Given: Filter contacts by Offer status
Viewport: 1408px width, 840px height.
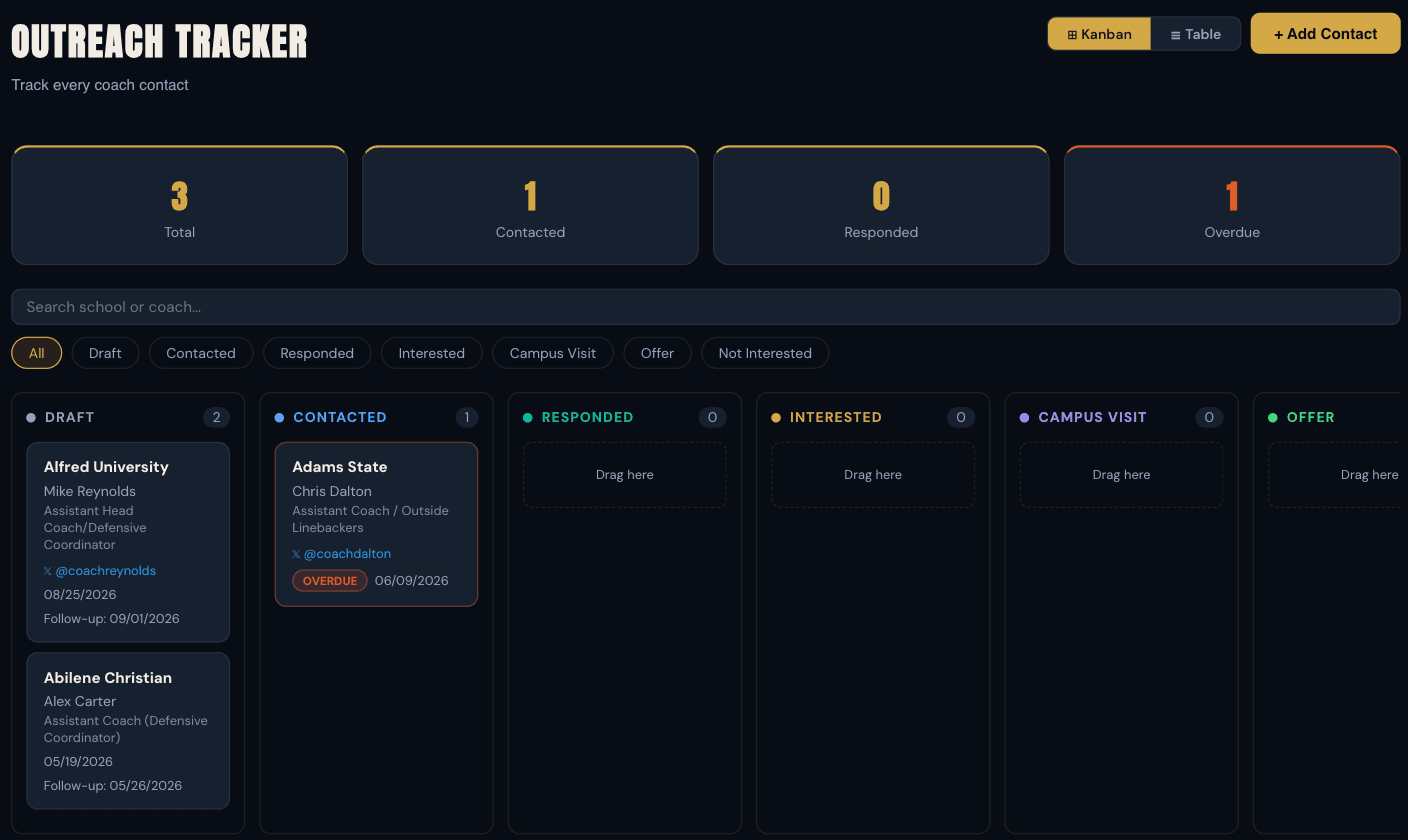Looking at the screenshot, I should (x=657, y=353).
